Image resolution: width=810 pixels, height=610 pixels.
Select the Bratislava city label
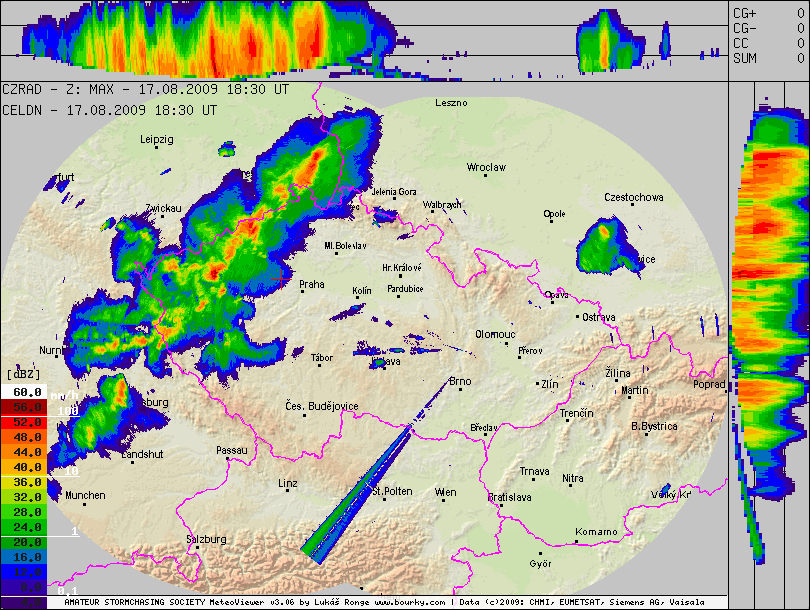510,497
